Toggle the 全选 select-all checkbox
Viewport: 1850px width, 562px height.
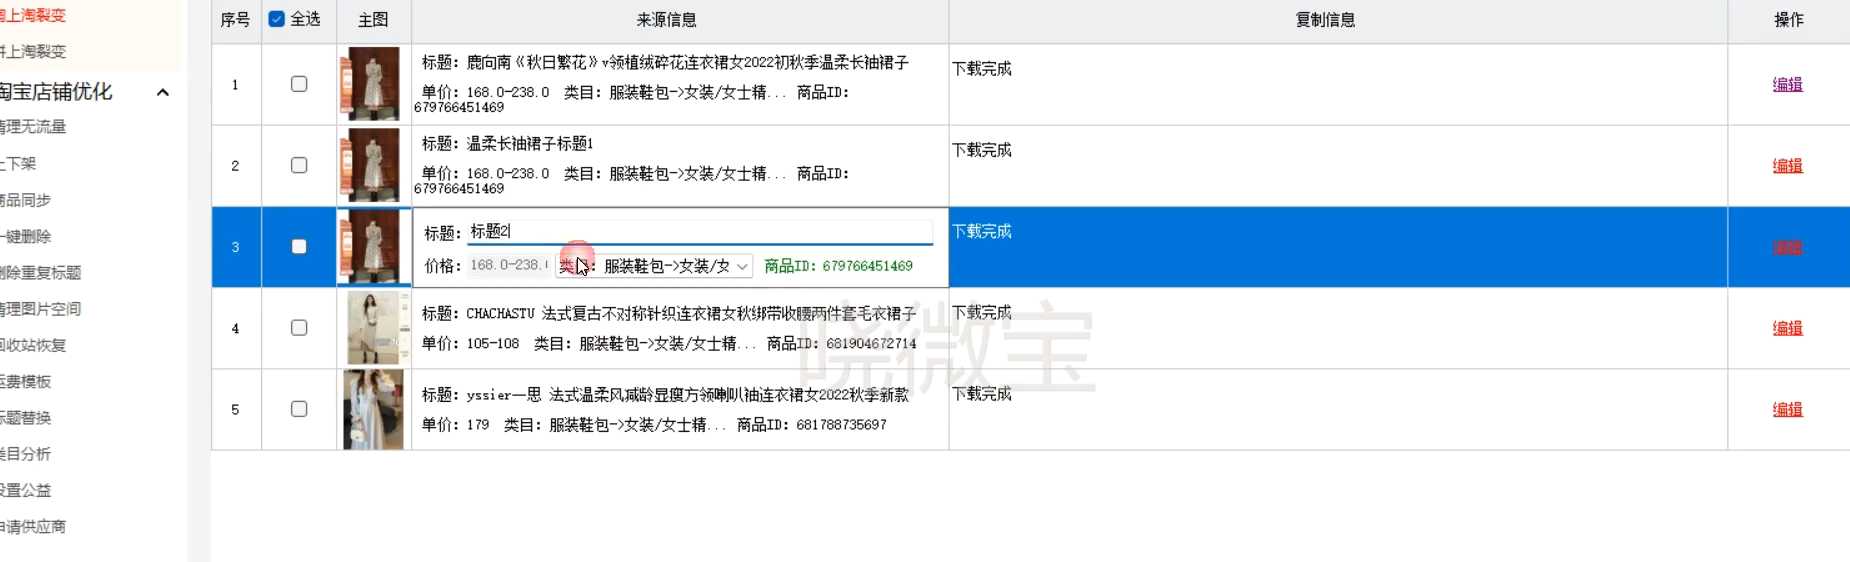277,19
